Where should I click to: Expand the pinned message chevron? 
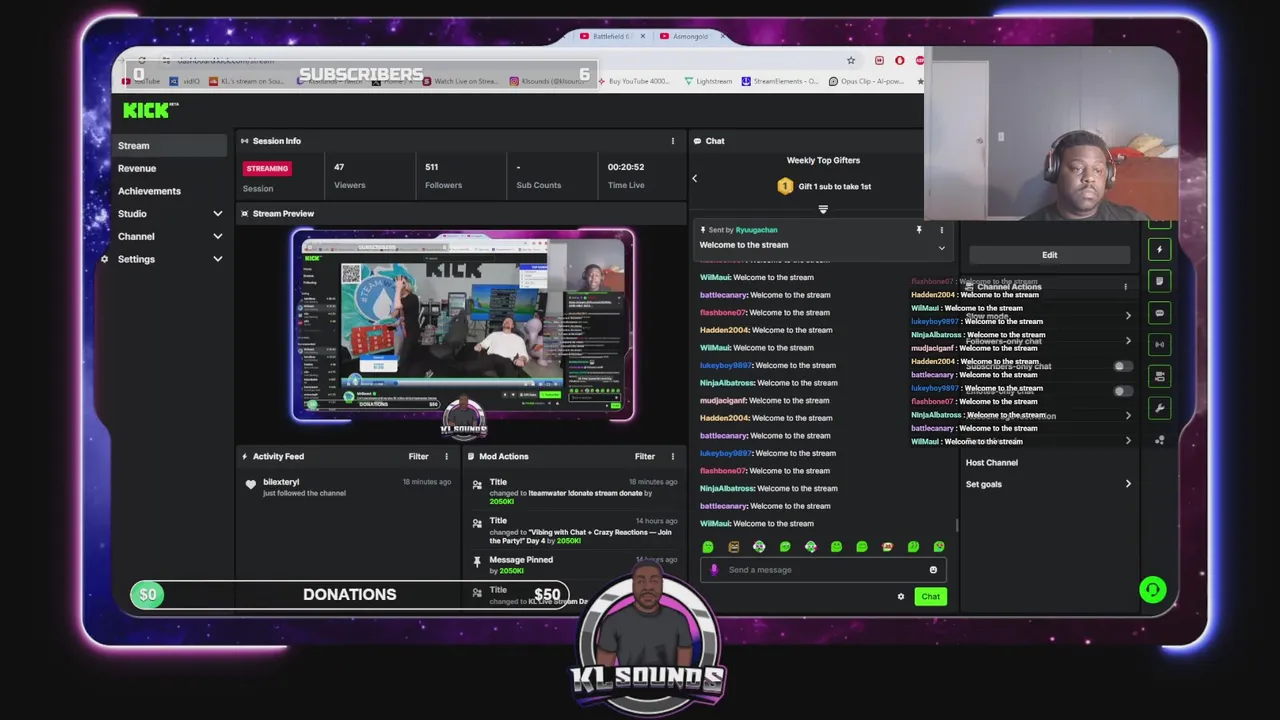click(x=941, y=248)
